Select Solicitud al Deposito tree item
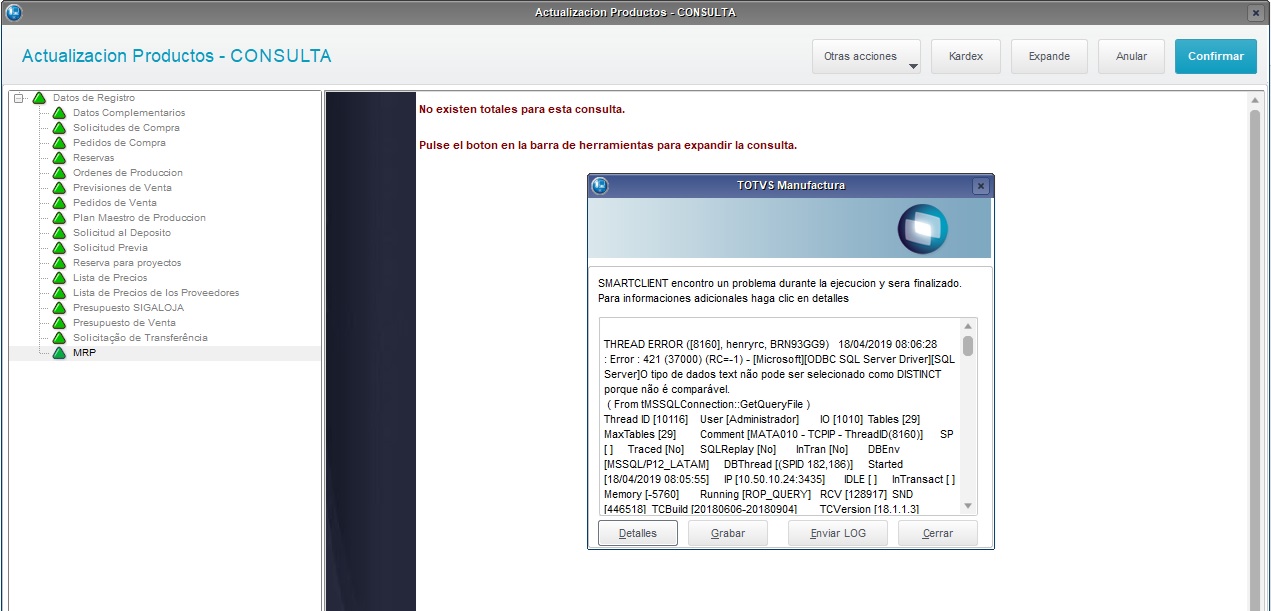The width and height of the screenshot is (1271, 611). [122, 233]
